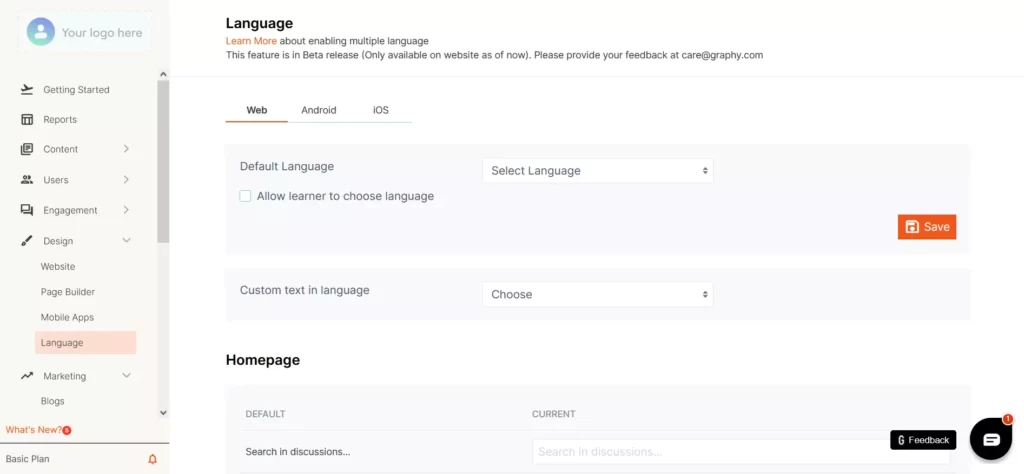Open the Reports section
Screen dimensions: 1024x474
pyautogui.click(x=60, y=119)
